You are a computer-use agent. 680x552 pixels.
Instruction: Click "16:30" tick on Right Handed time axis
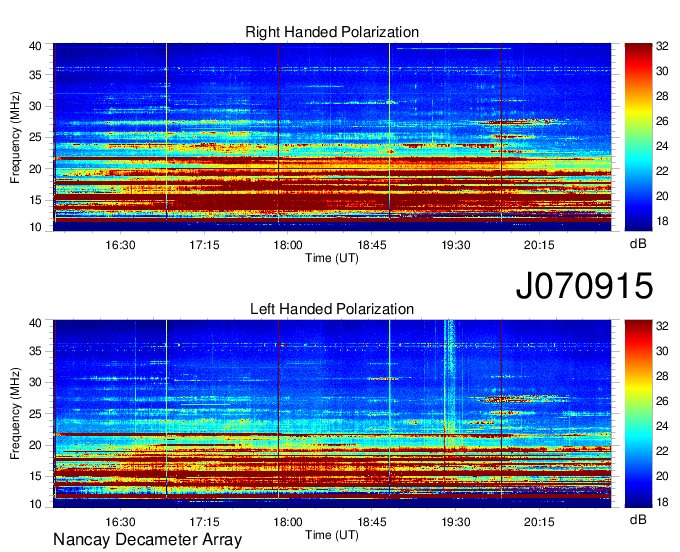[x=120, y=245]
